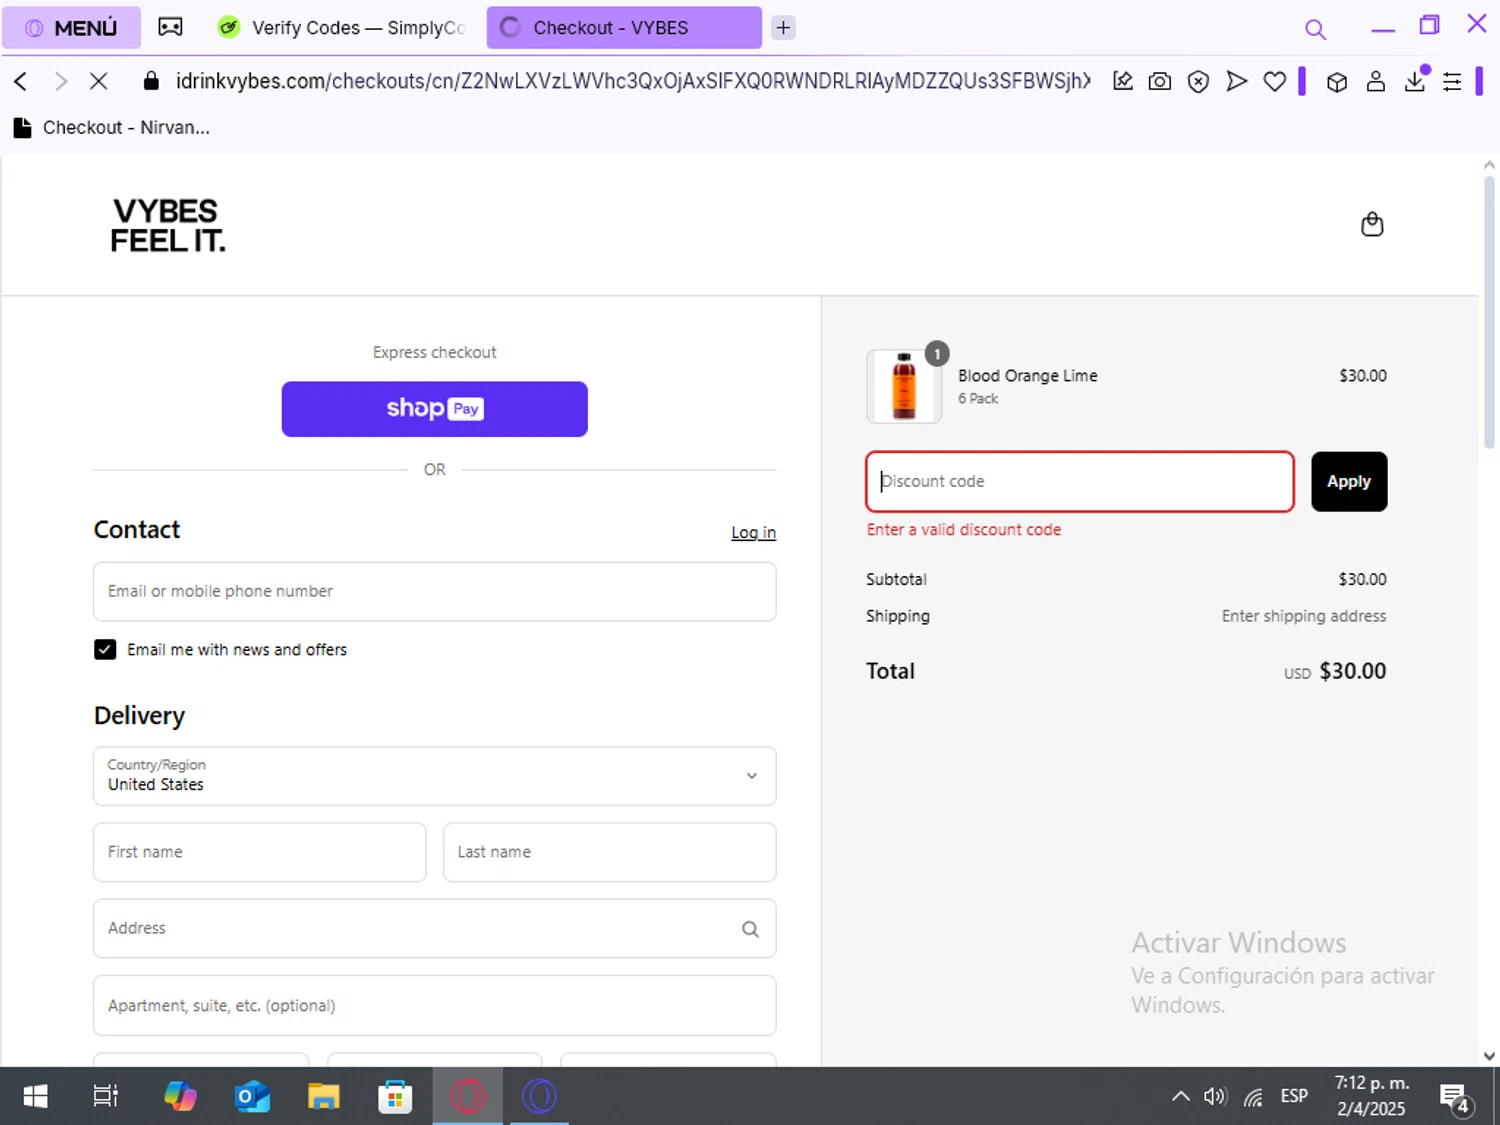Open Microsoft Store from taskbar
Screen dimensions: 1500x1125
coord(395,1097)
